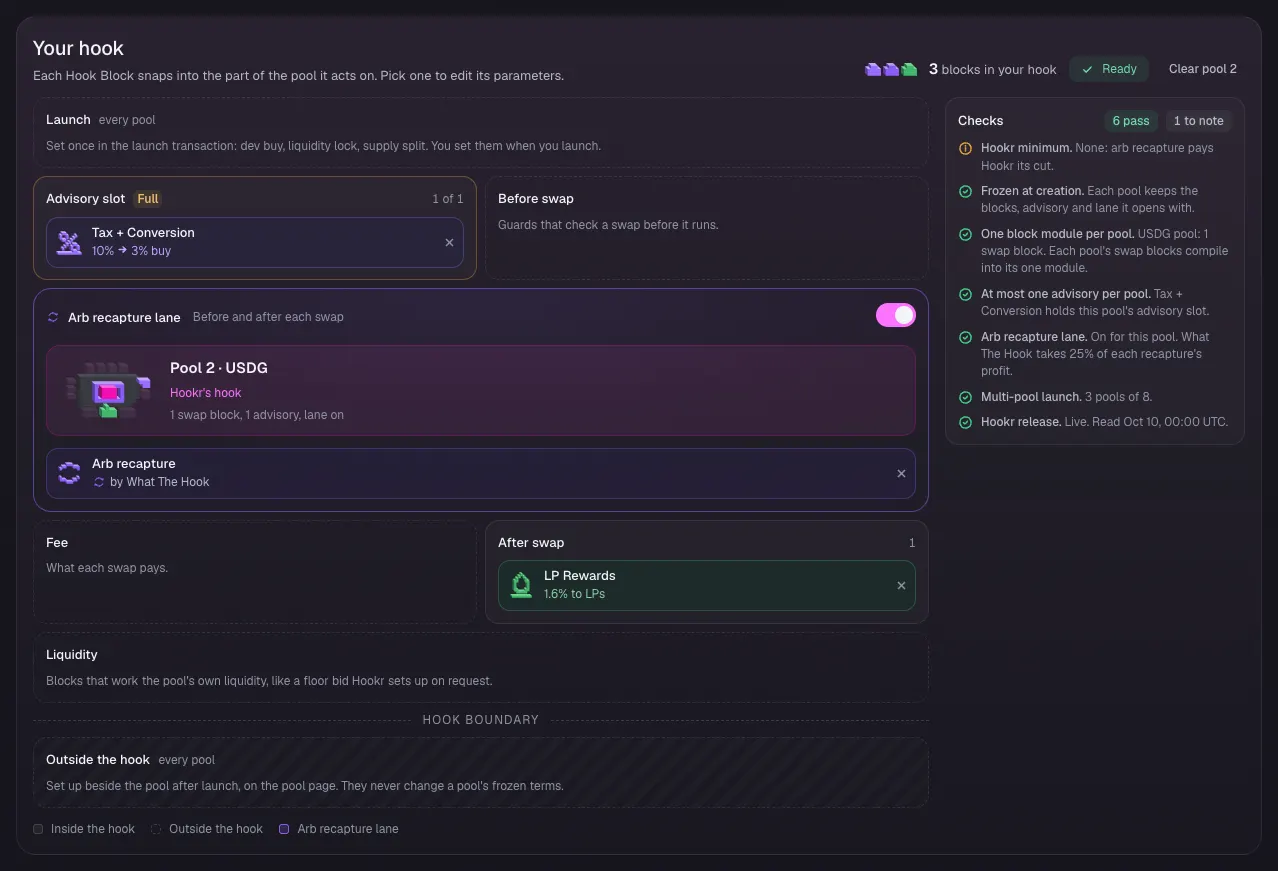
Task: Clear pool 2 via the header button
Action: click(1203, 69)
